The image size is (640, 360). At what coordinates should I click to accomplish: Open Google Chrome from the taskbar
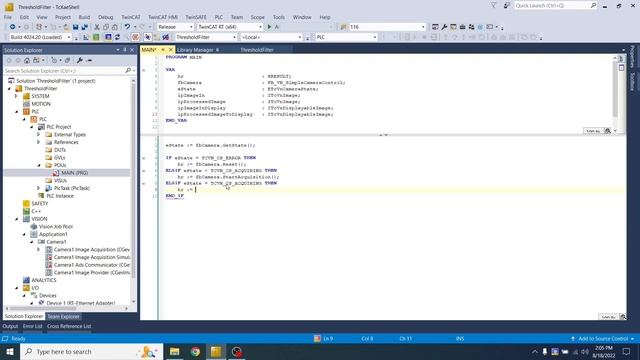[x=195, y=351]
